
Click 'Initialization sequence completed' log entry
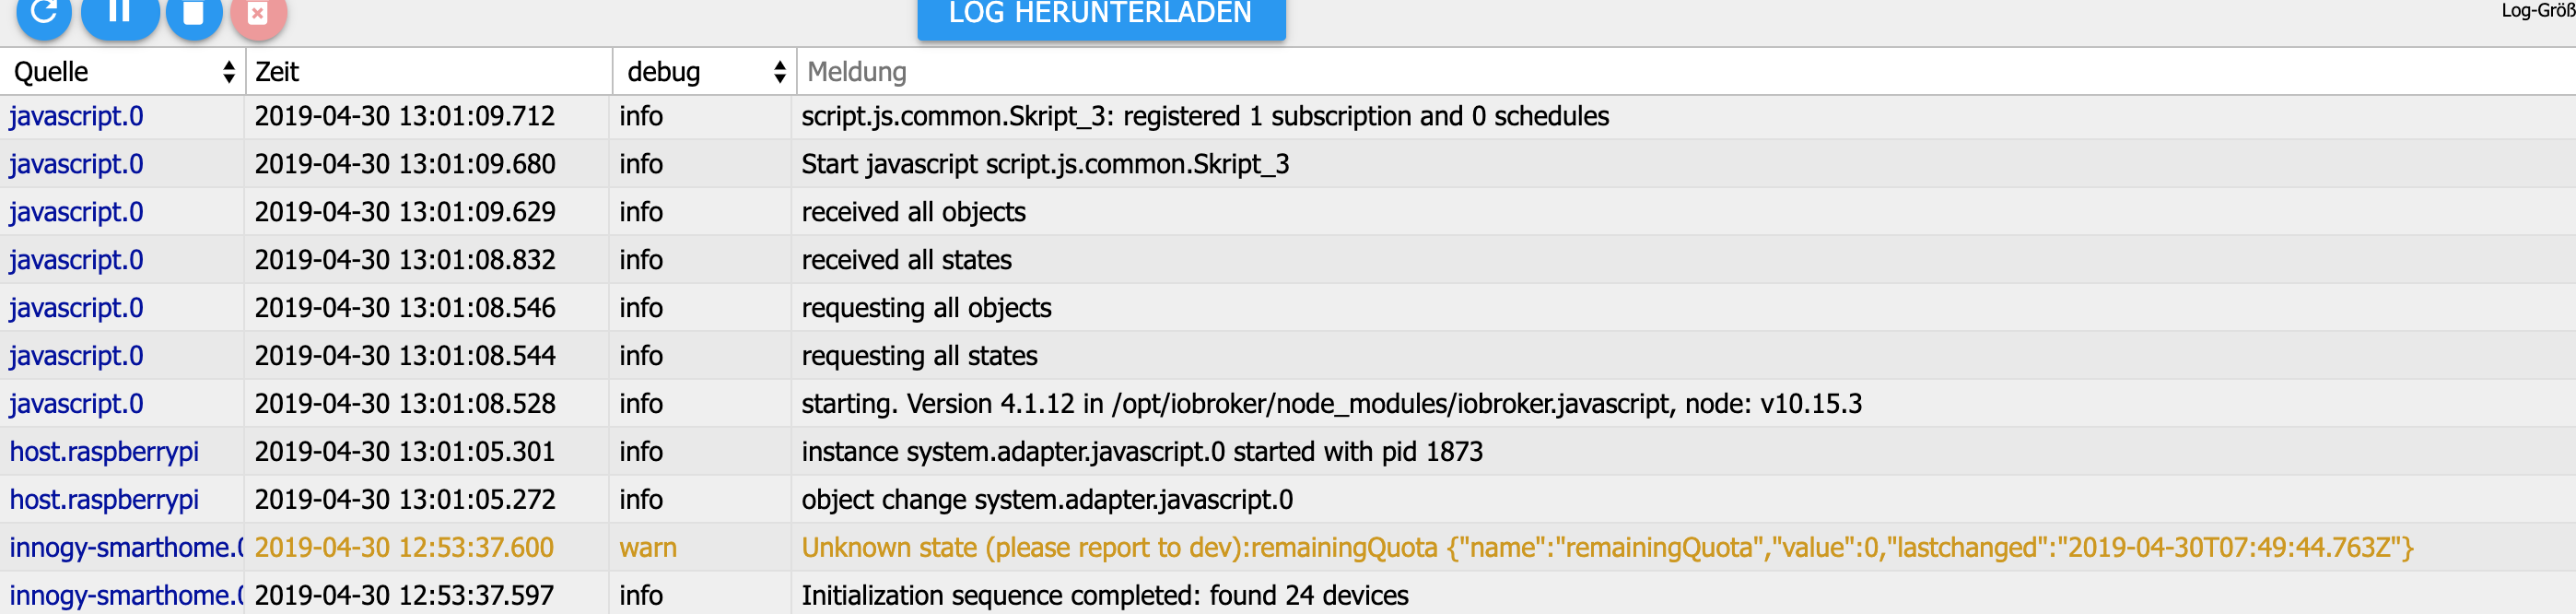1104,596
